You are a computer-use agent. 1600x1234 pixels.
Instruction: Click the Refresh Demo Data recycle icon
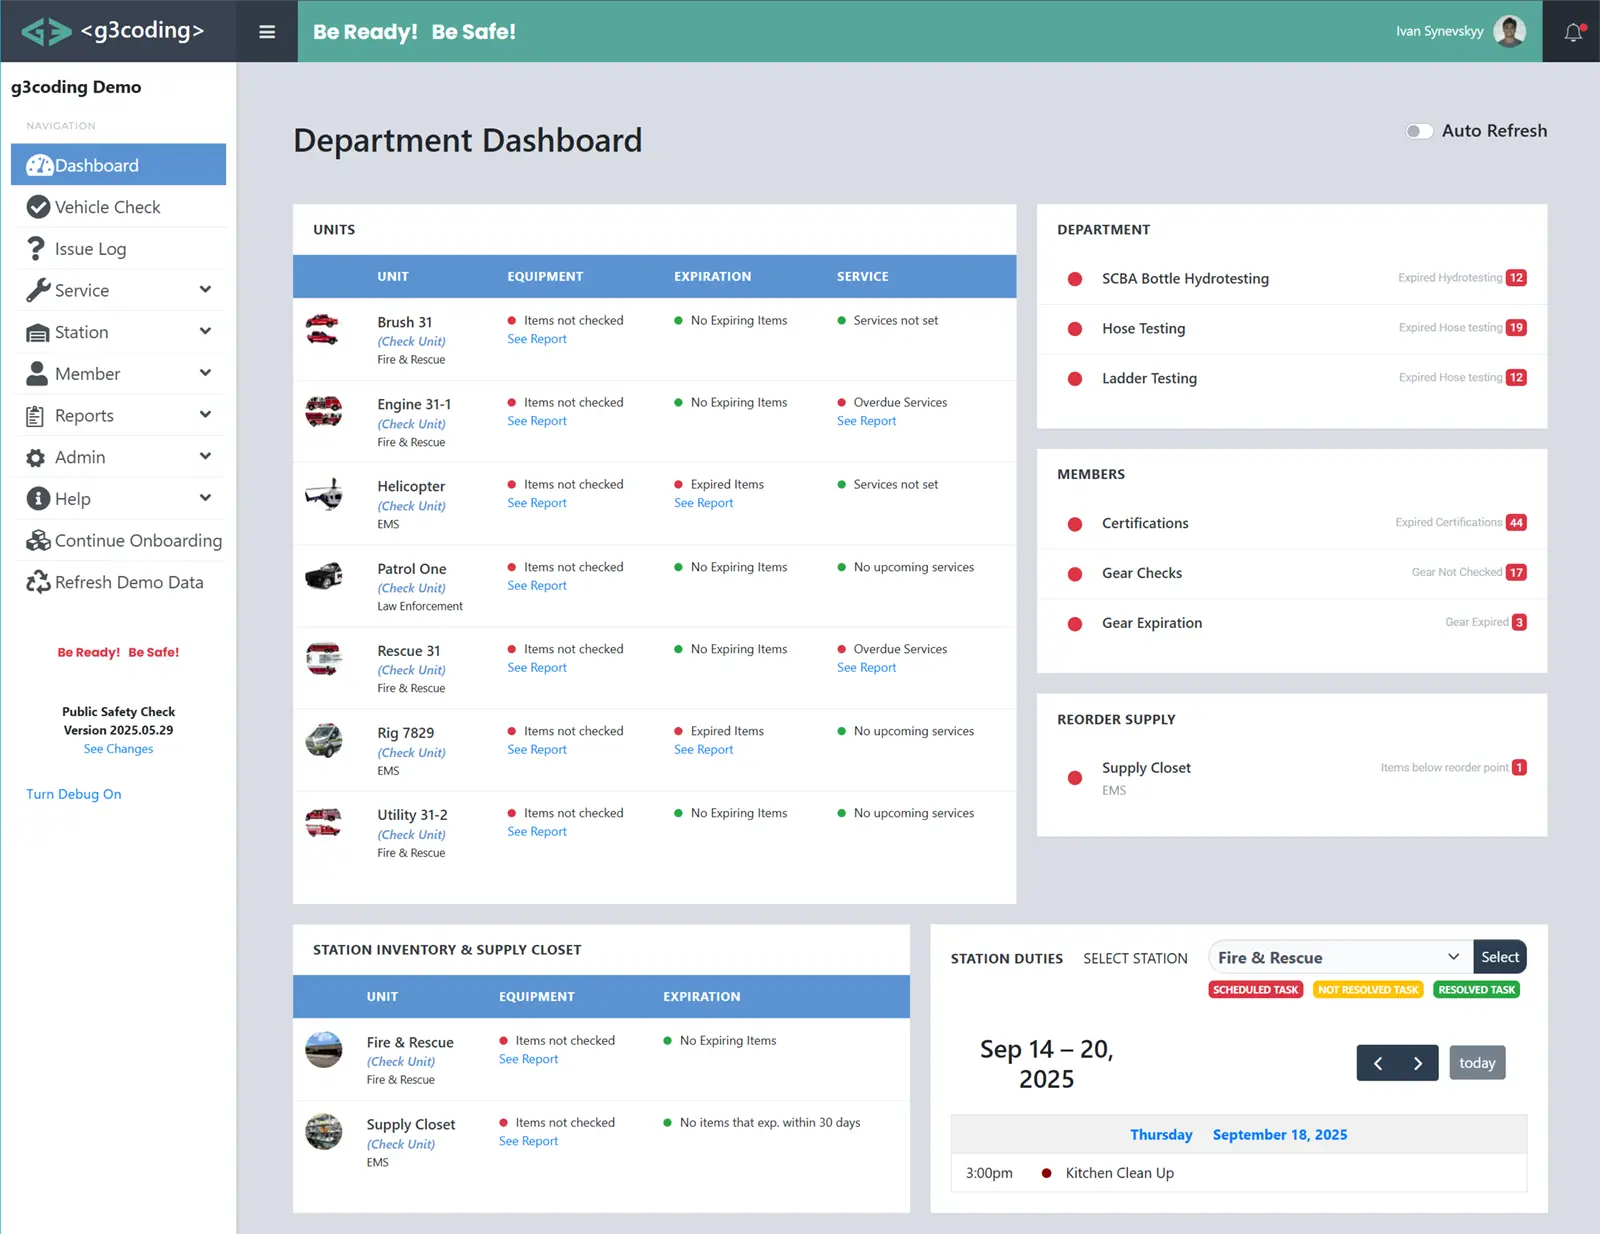point(38,582)
